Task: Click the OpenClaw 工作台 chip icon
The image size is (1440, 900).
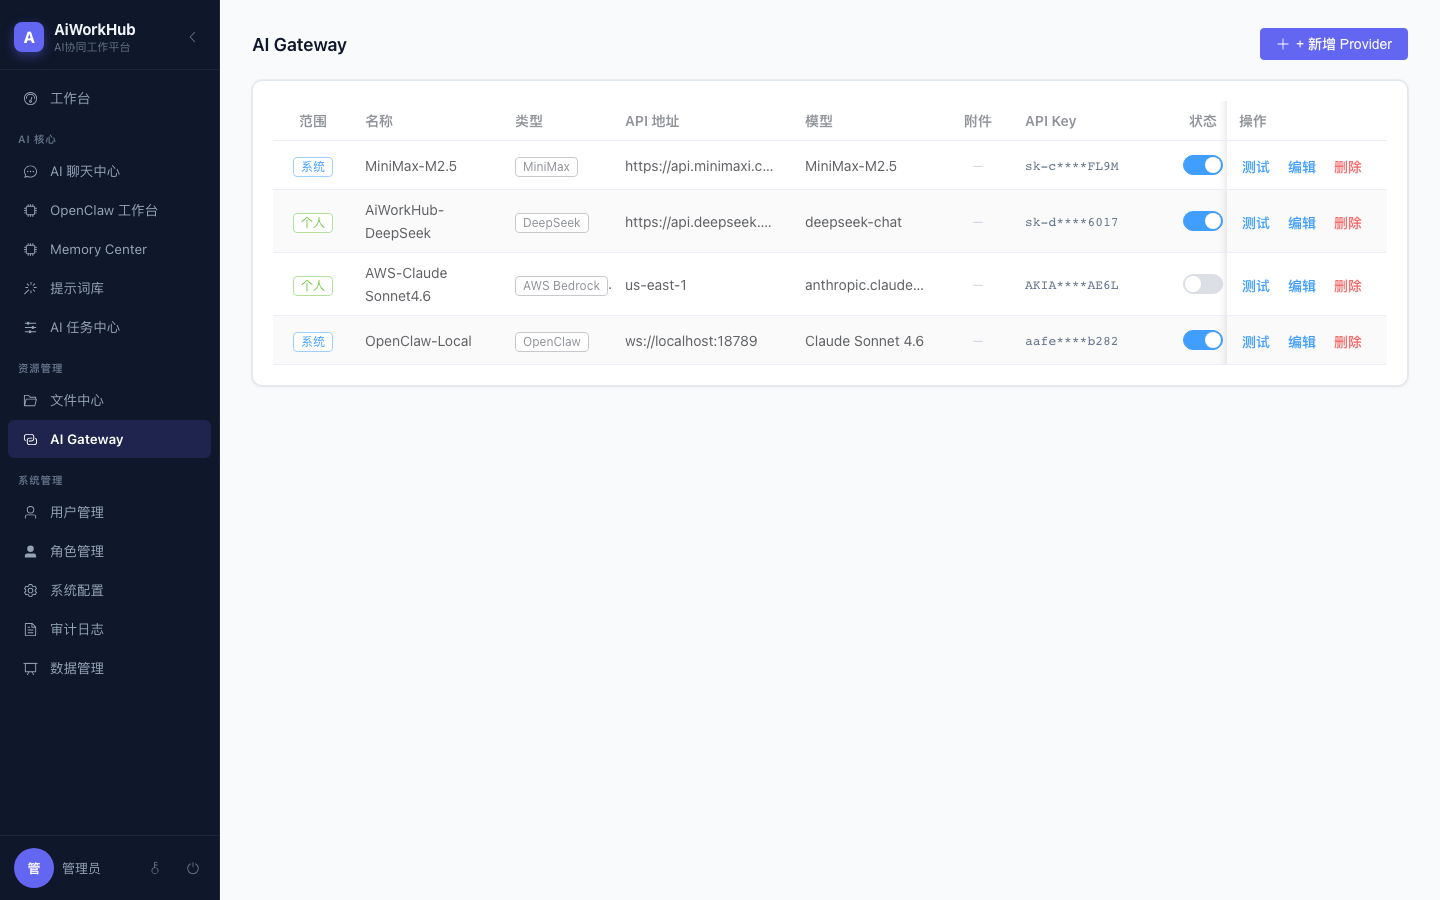Action: click(30, 210)
